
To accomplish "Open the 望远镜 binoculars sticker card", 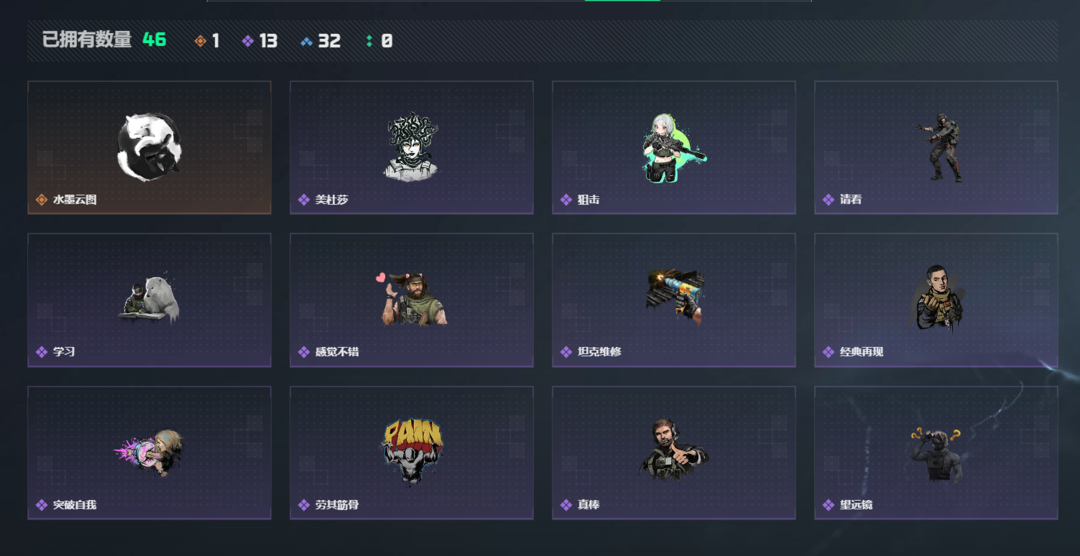I will (936, 453).
